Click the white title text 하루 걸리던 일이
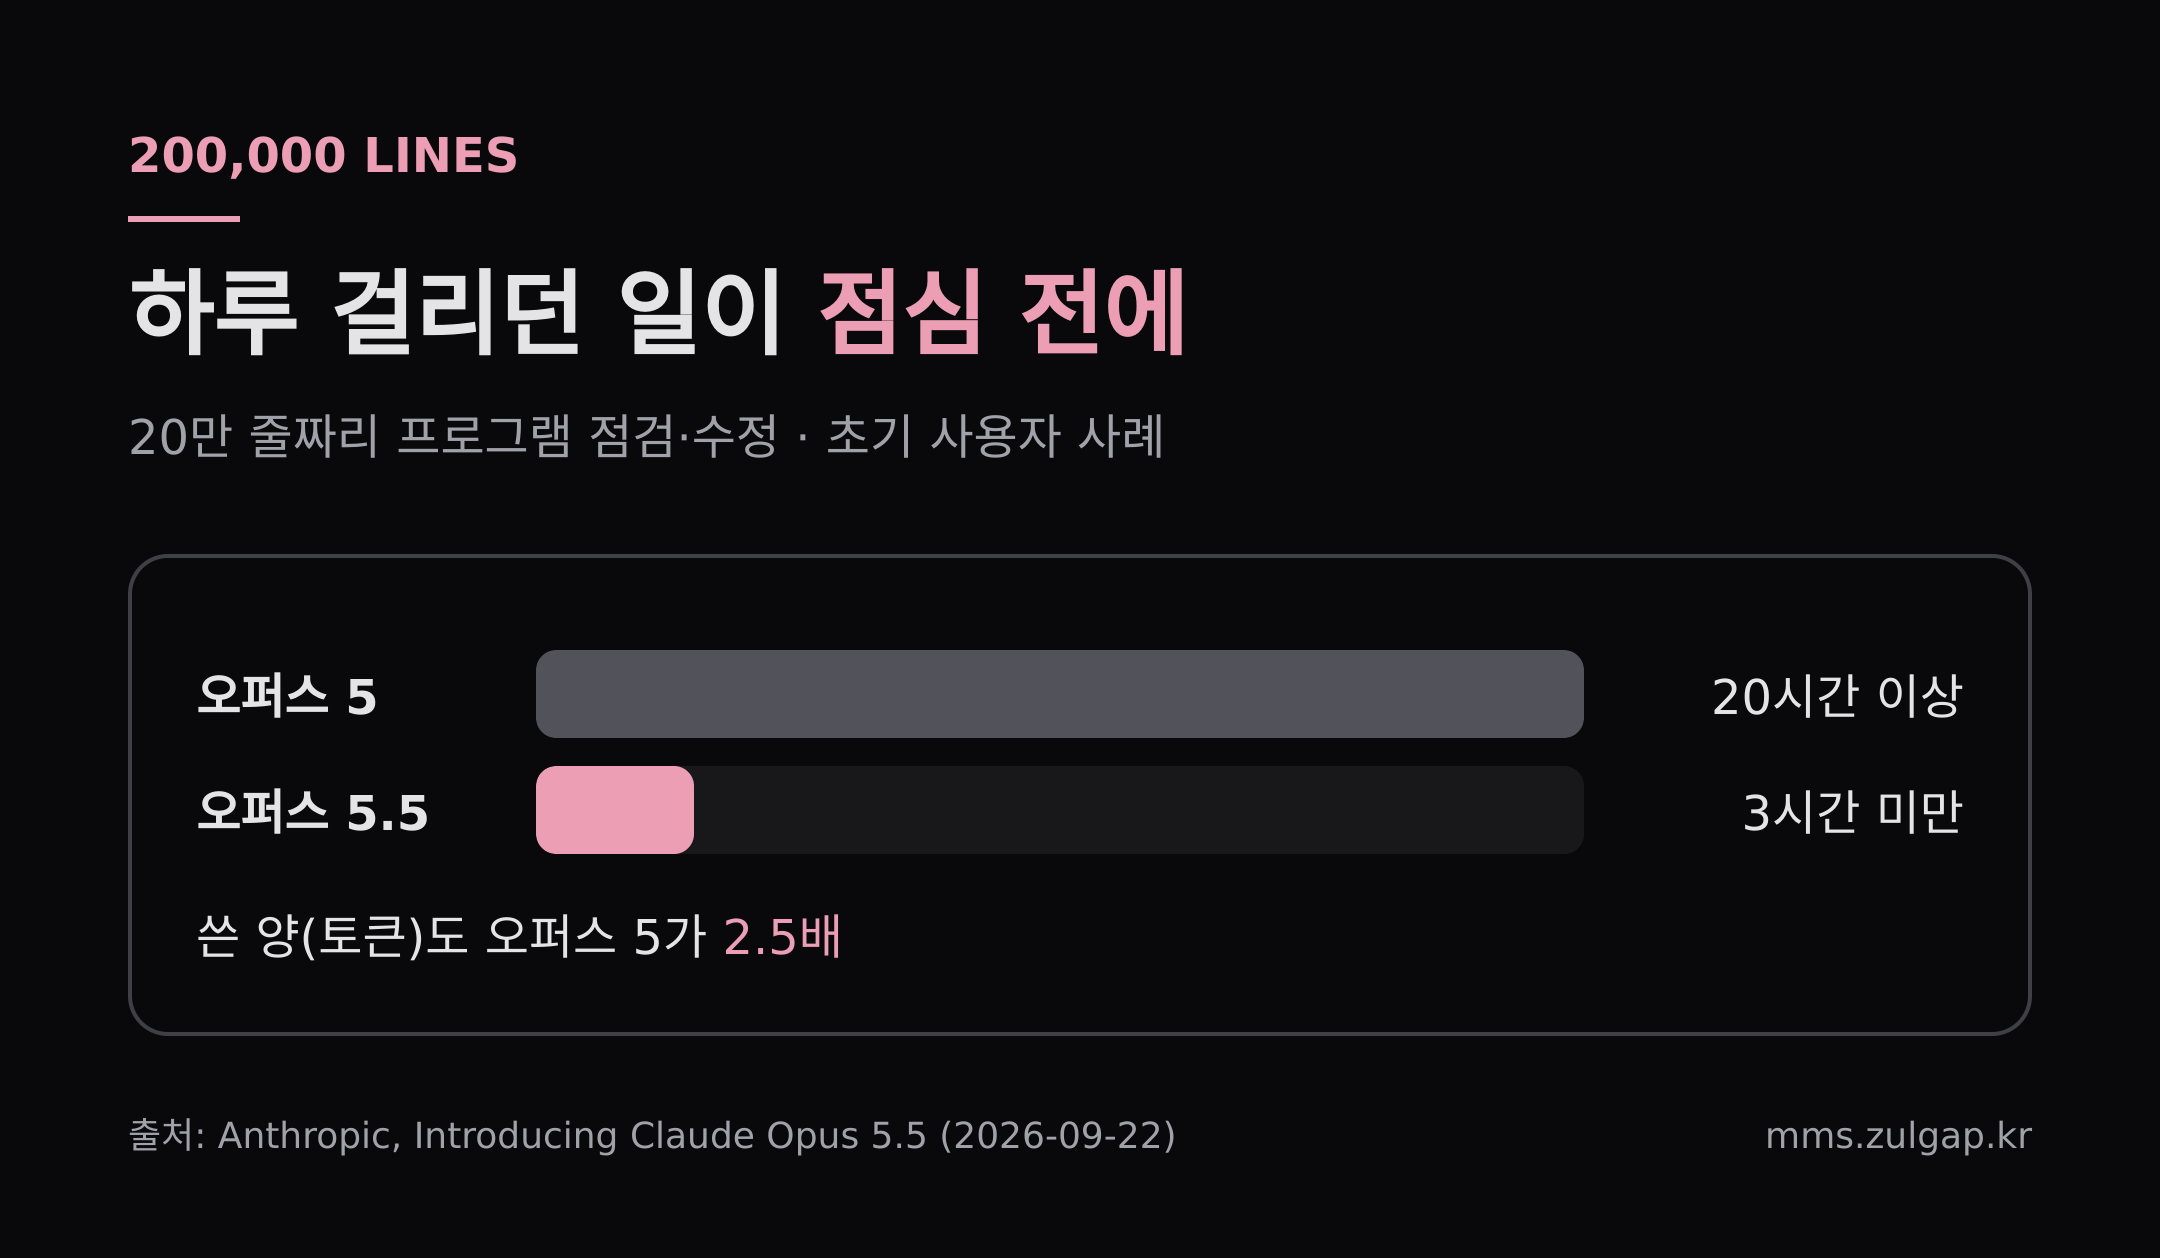 coord(455,312)
